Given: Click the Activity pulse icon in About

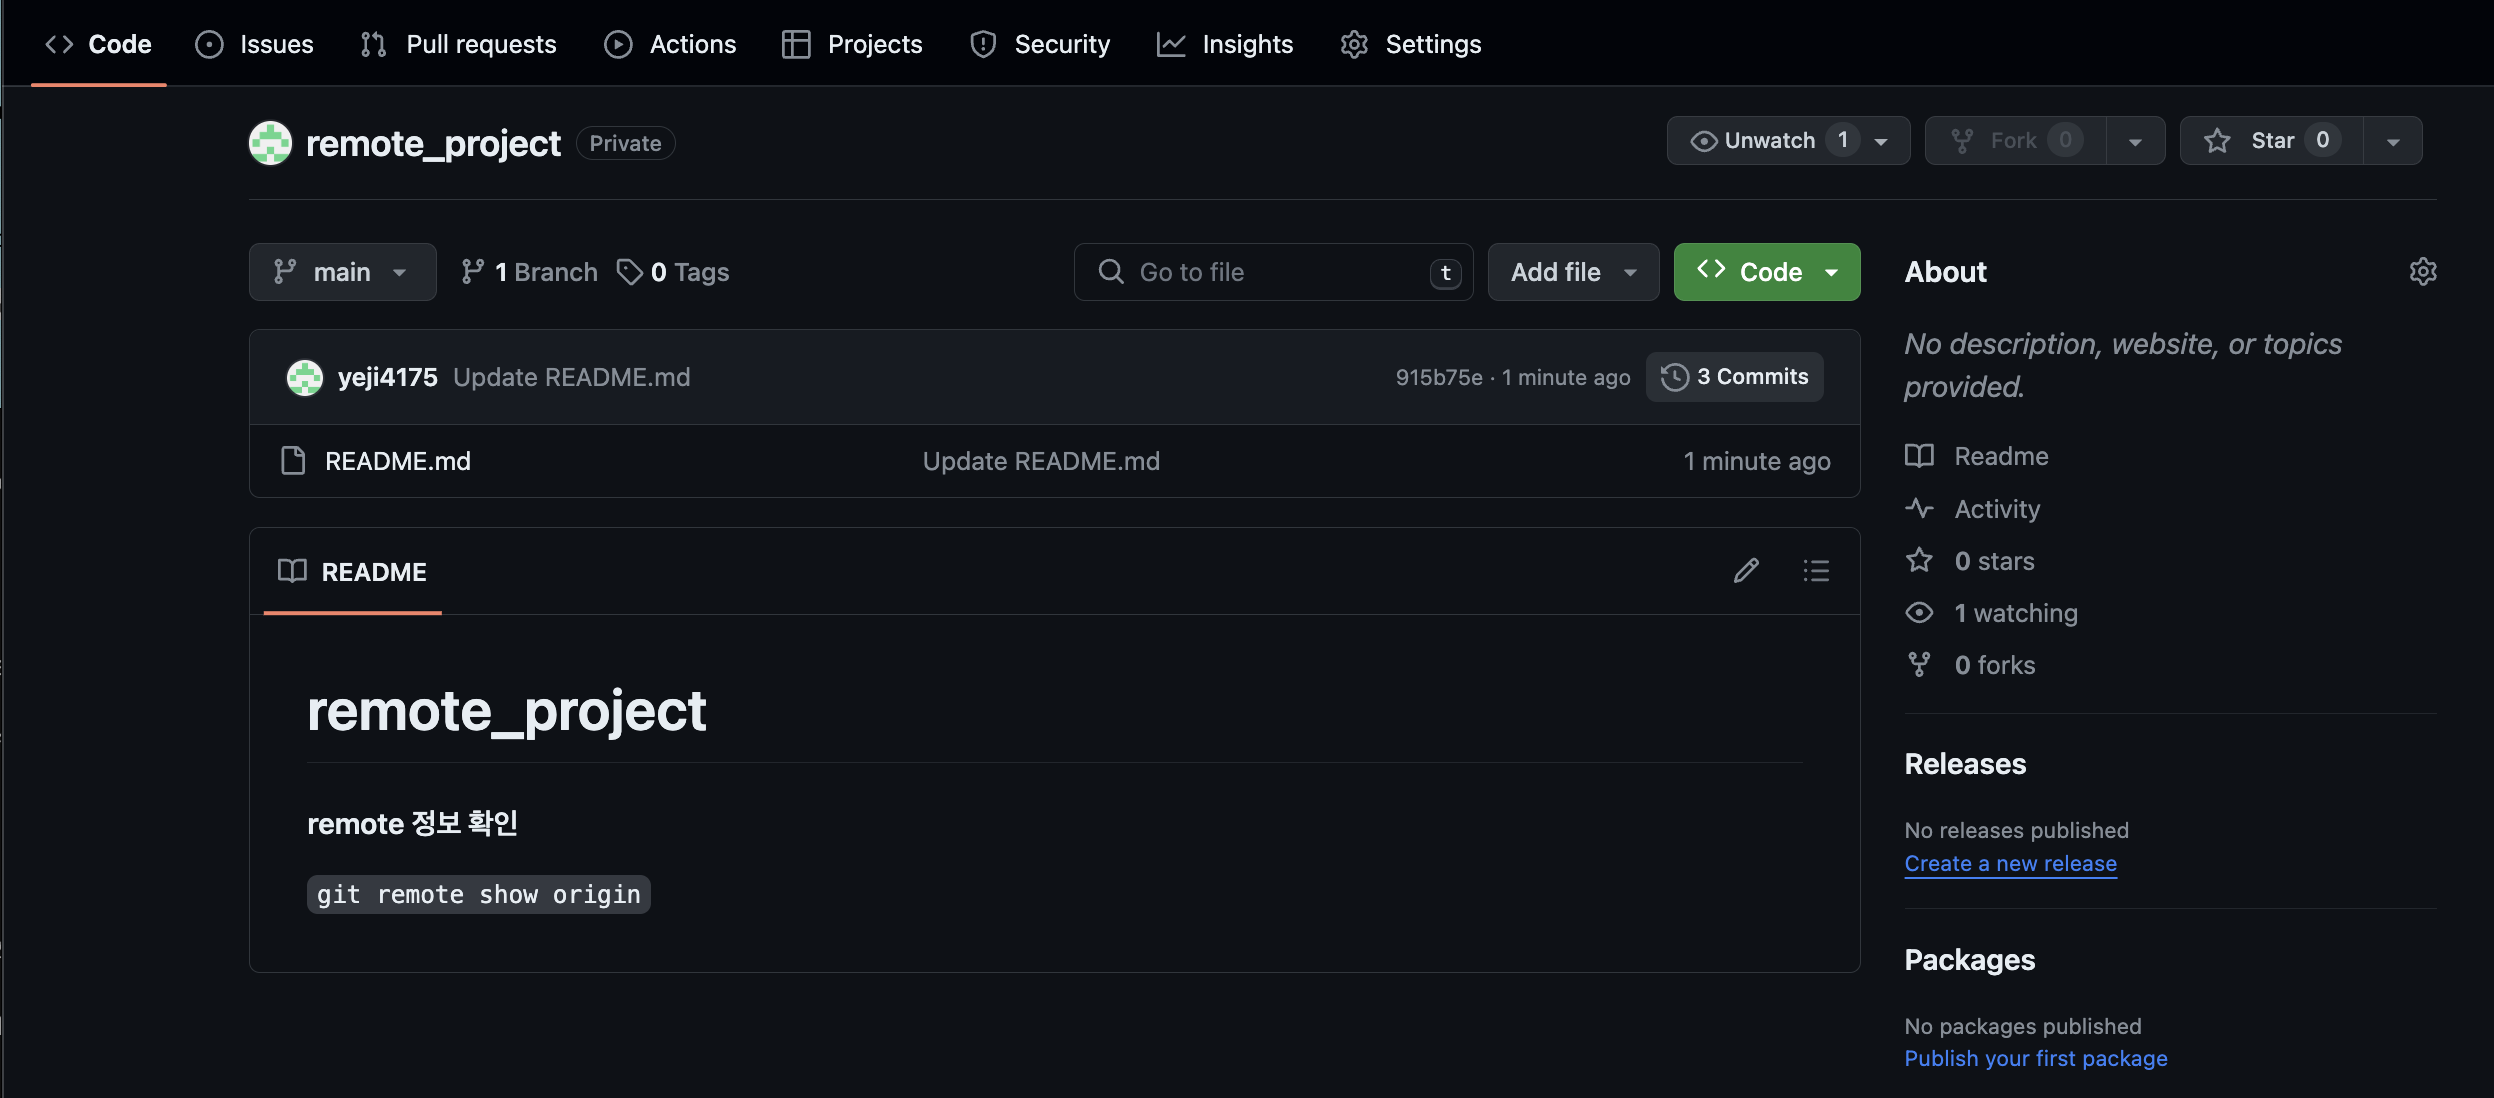Looking at the screenshot, I should 1919,509.
